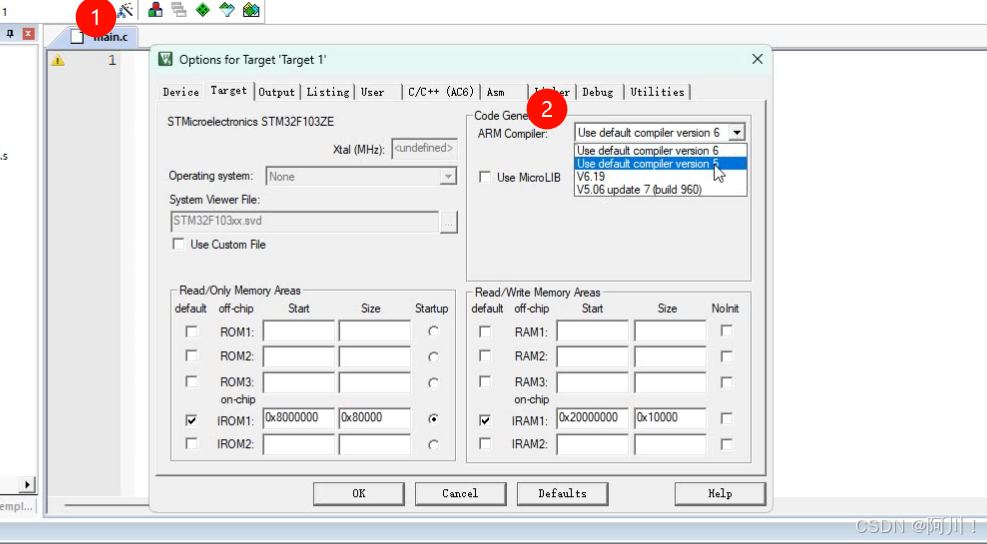This screenshot has height=544, width=987.
Task: Open Options for Target magic wand icon
Action: (x=126, y=9)
